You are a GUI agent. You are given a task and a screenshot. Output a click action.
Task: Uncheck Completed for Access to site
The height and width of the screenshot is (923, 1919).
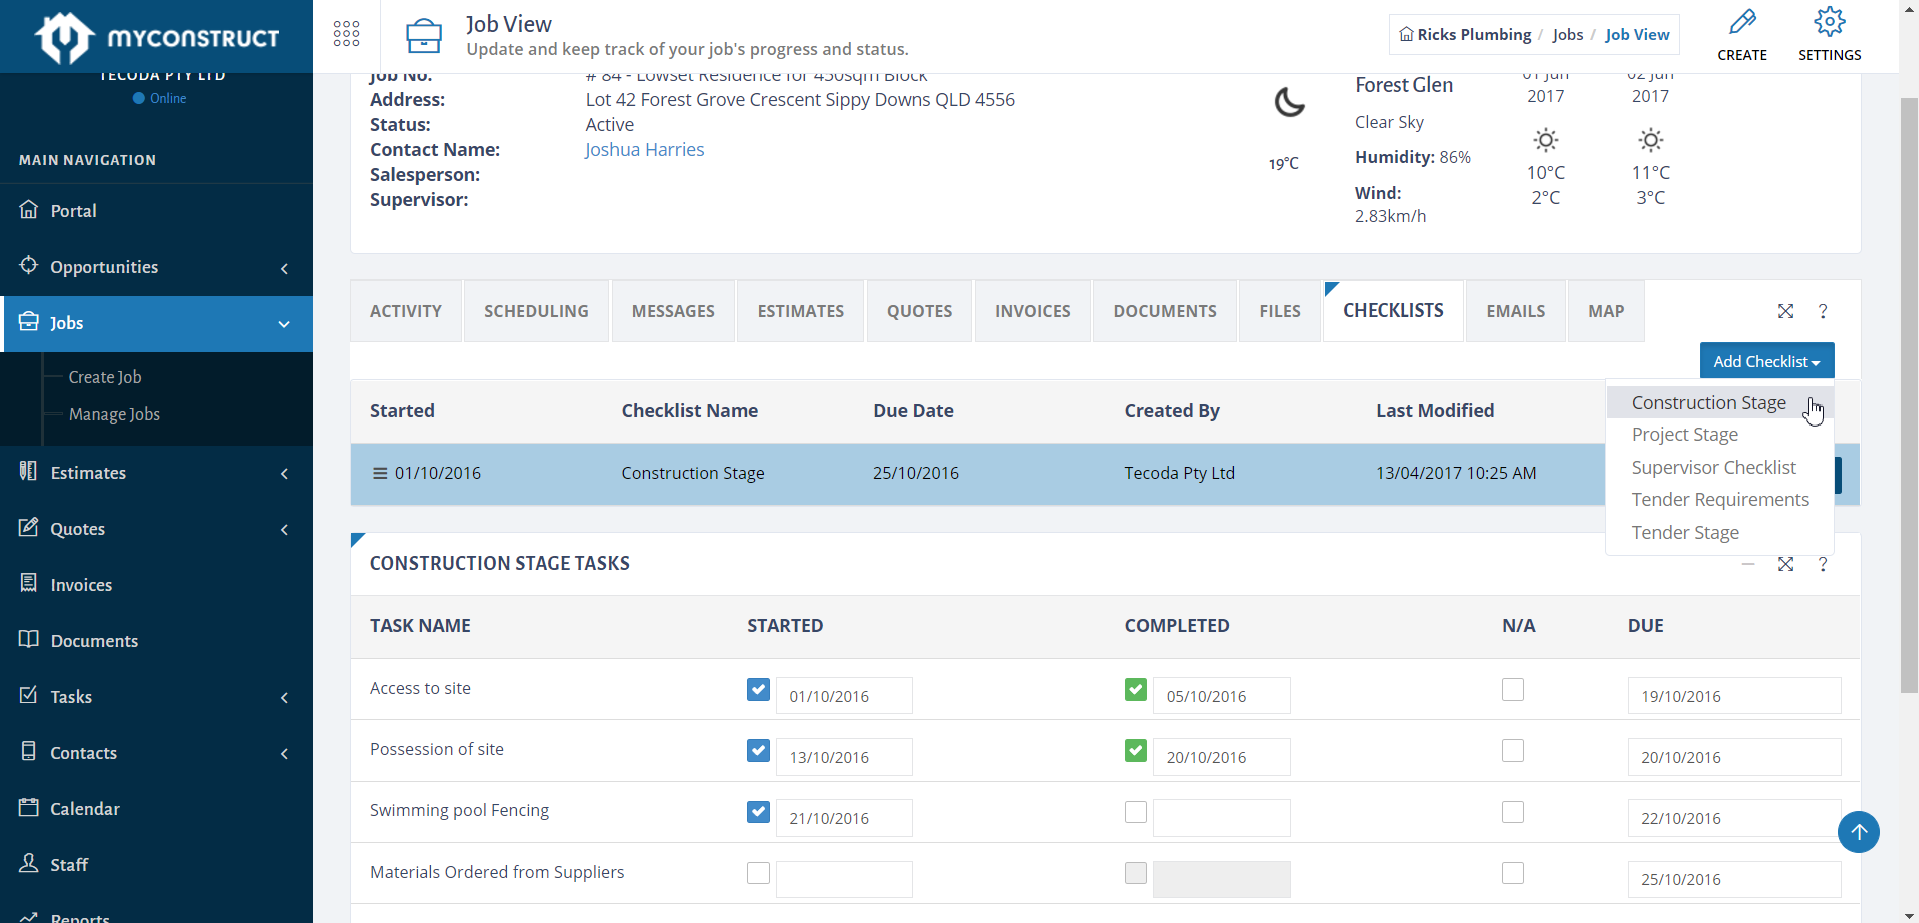tap(1136, 690)
